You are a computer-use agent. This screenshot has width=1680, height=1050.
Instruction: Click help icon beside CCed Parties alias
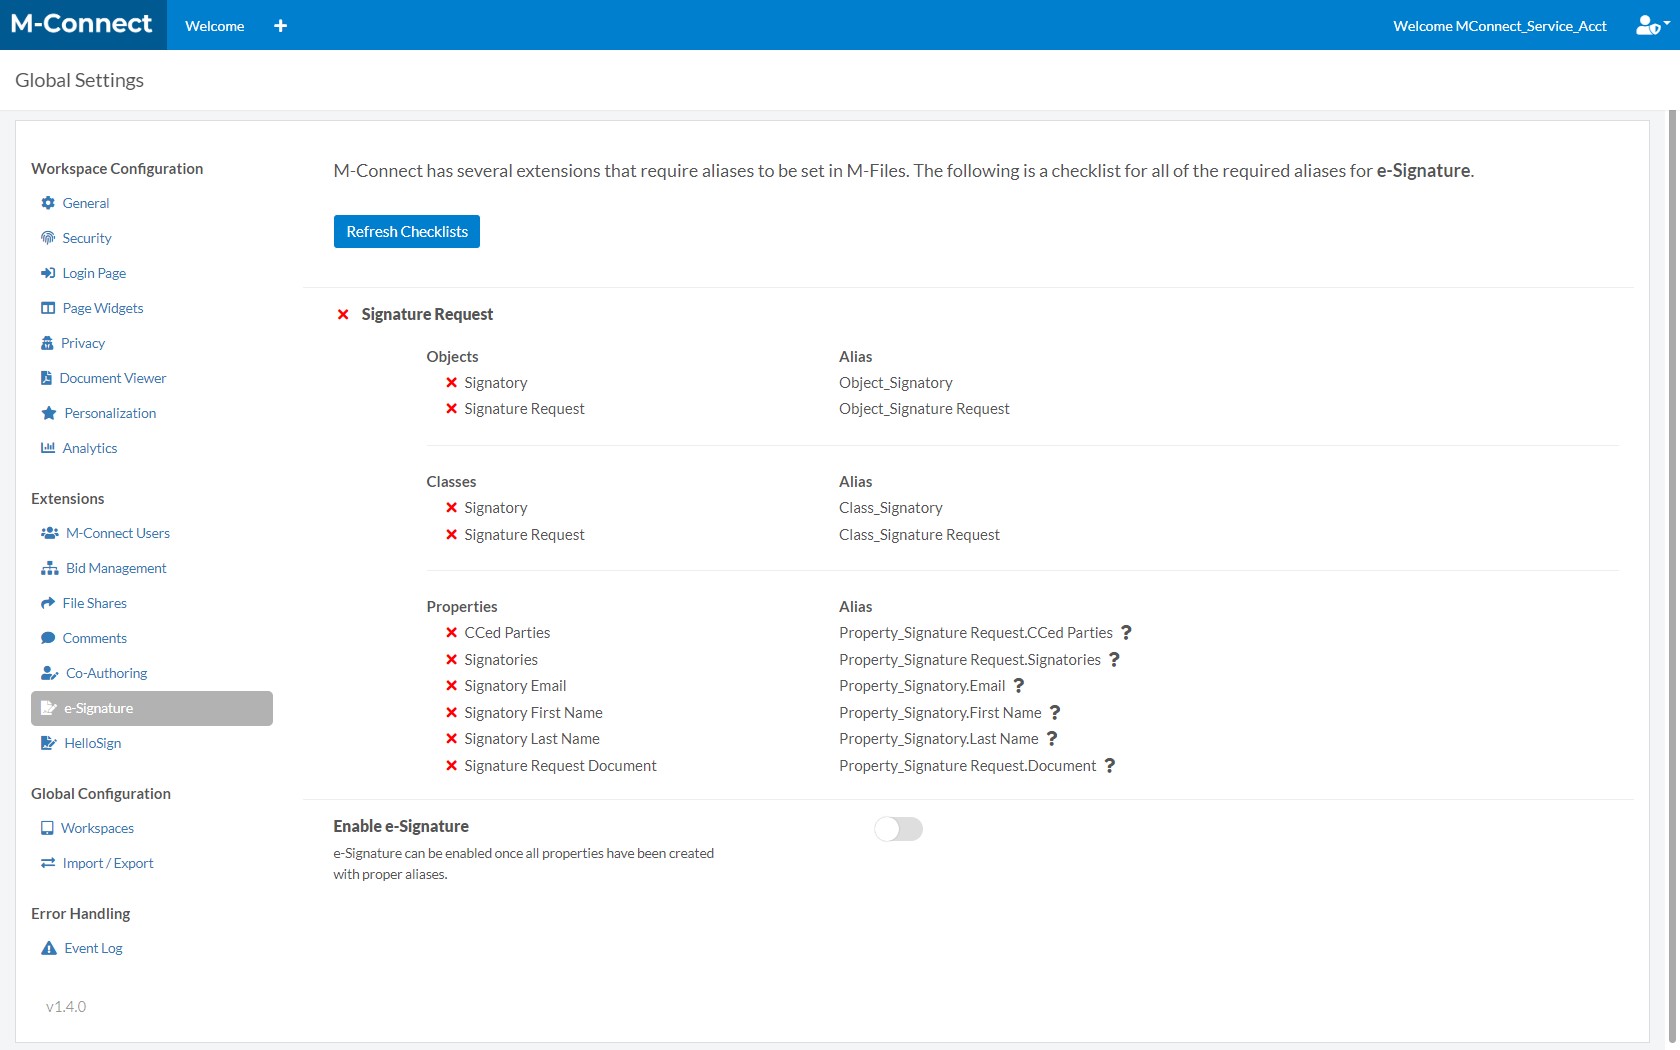[1126, 633]
